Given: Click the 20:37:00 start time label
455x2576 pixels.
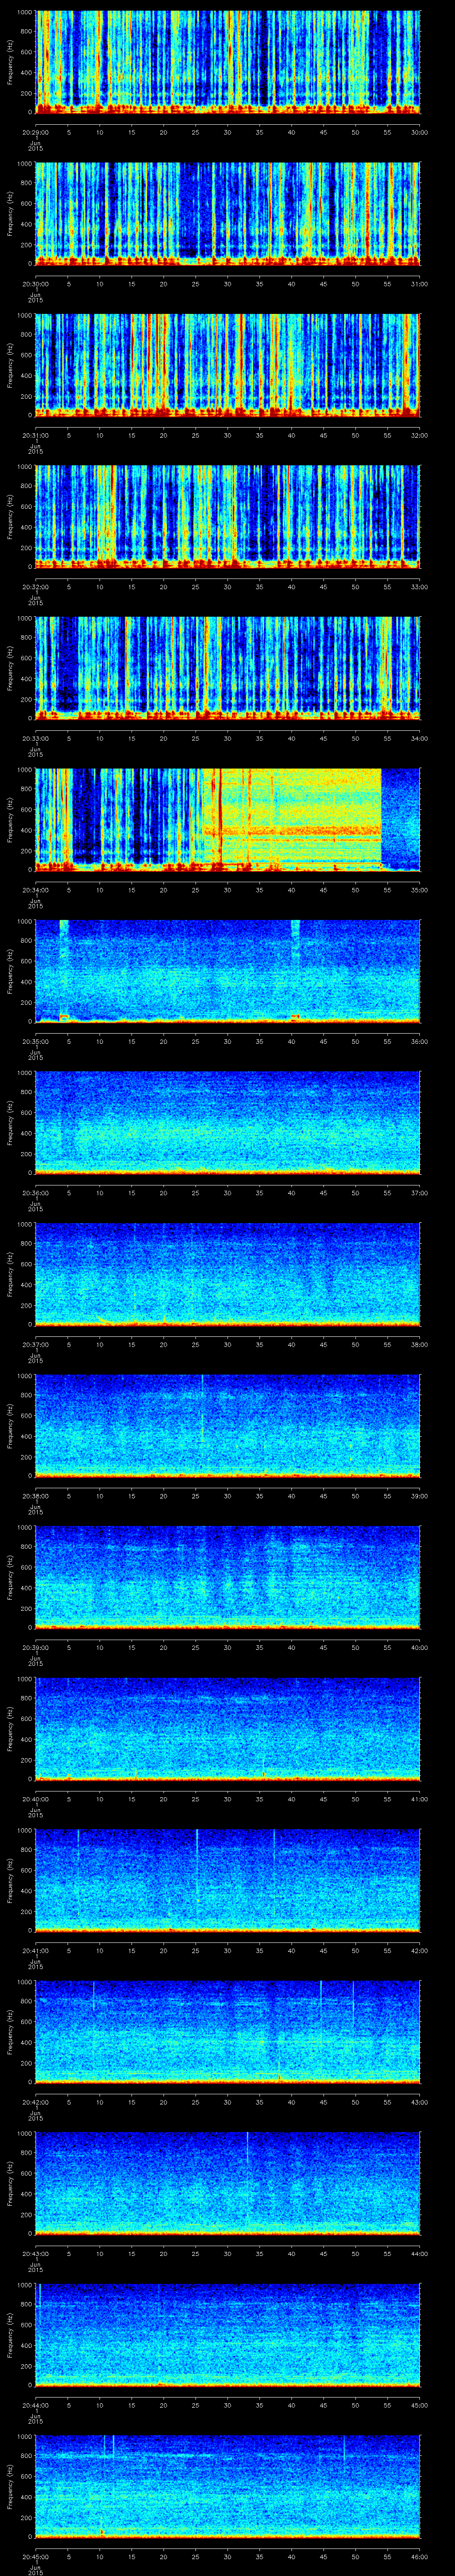Looking at the screenshot, I should pos(36,1344).
